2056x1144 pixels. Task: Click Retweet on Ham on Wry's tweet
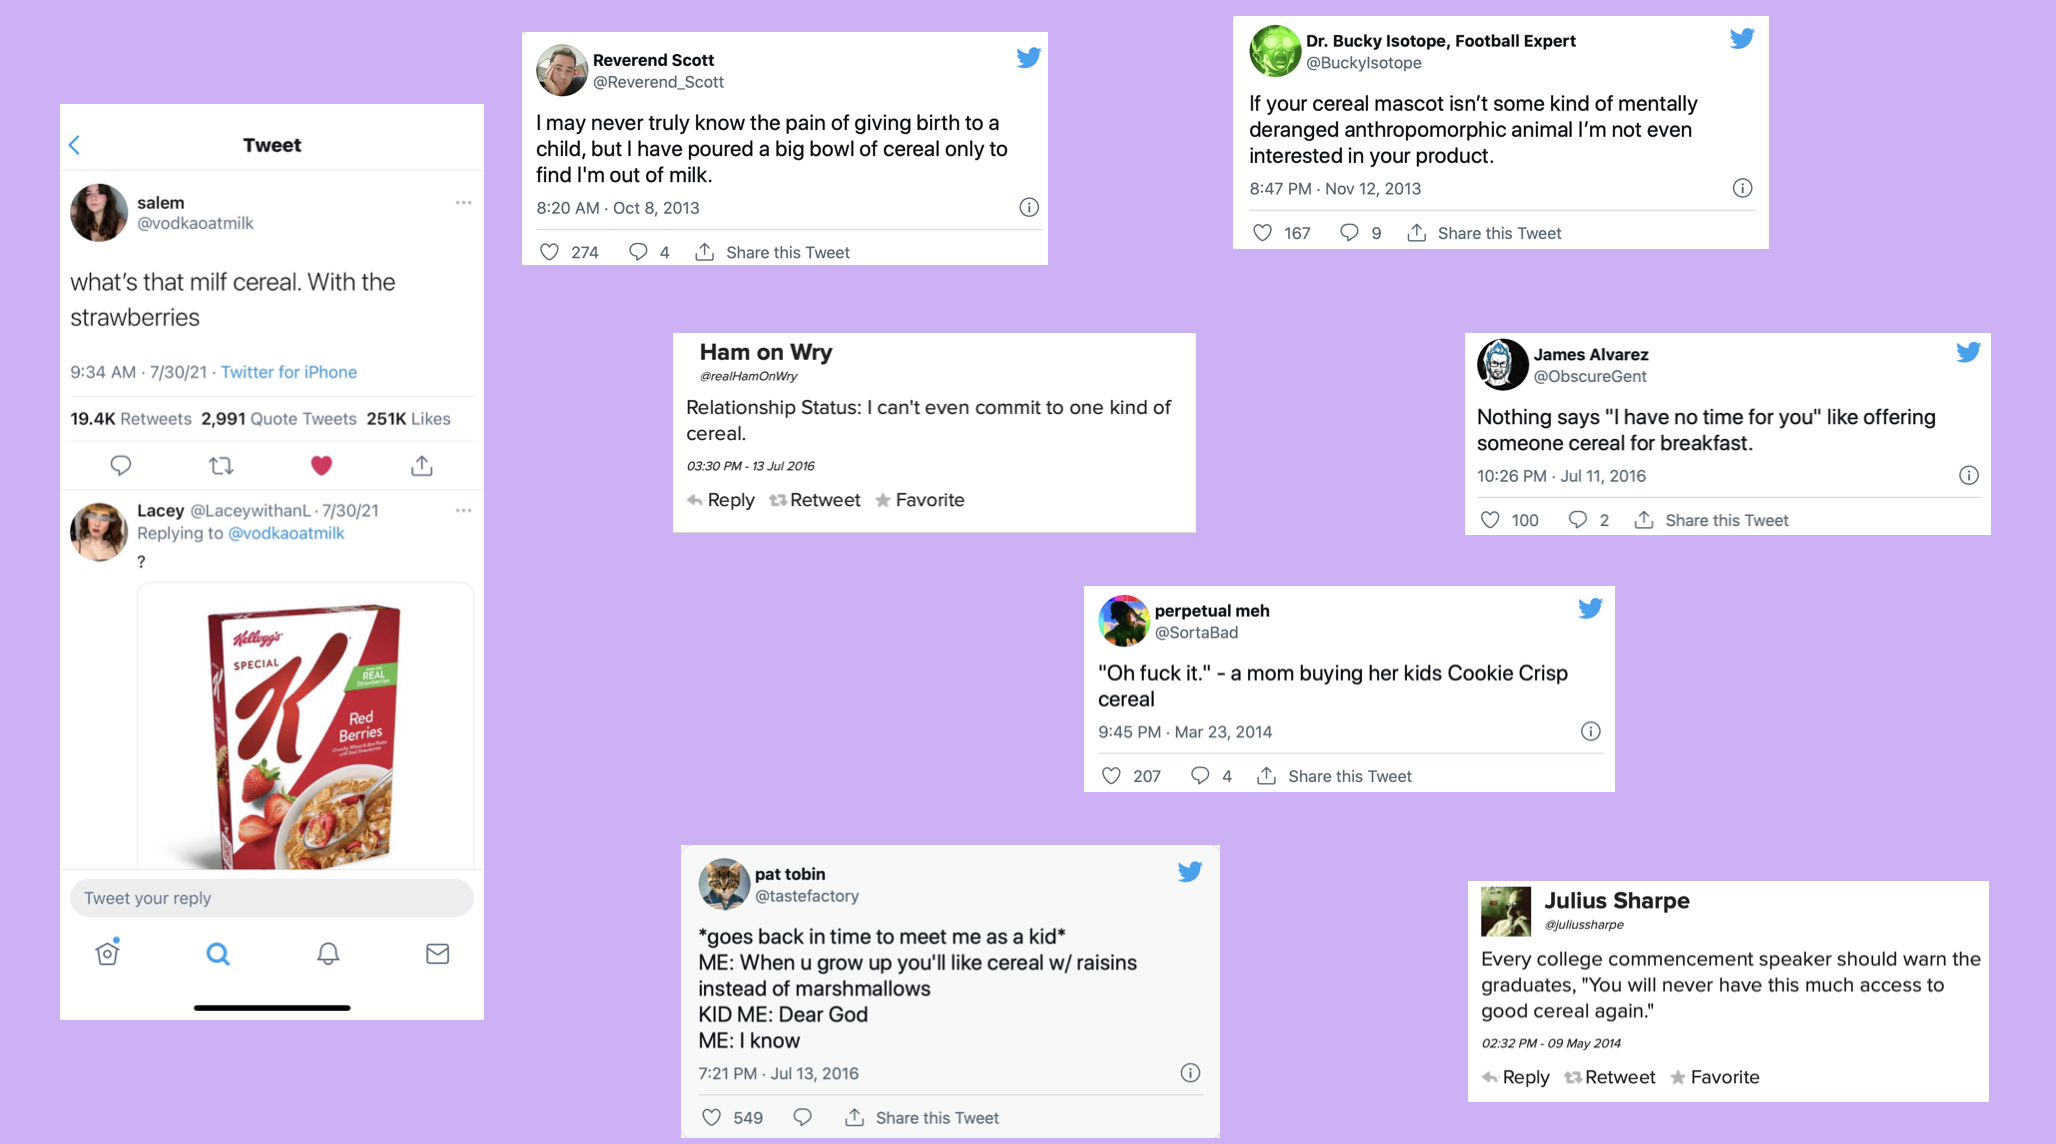tap(815, 500)
